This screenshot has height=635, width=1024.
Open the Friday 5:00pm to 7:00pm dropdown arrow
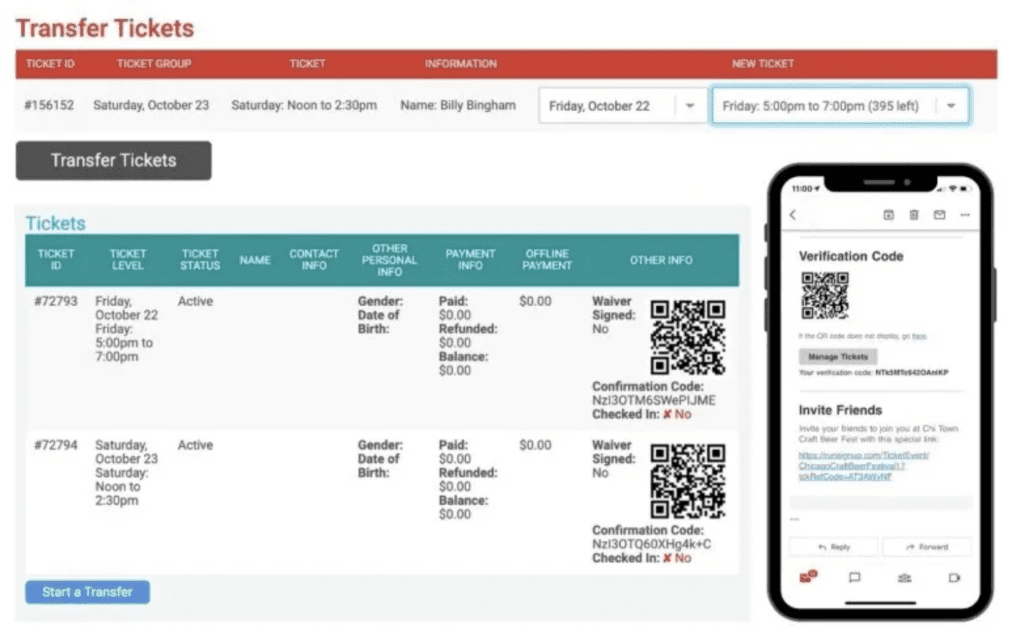[x=951, y=106]
